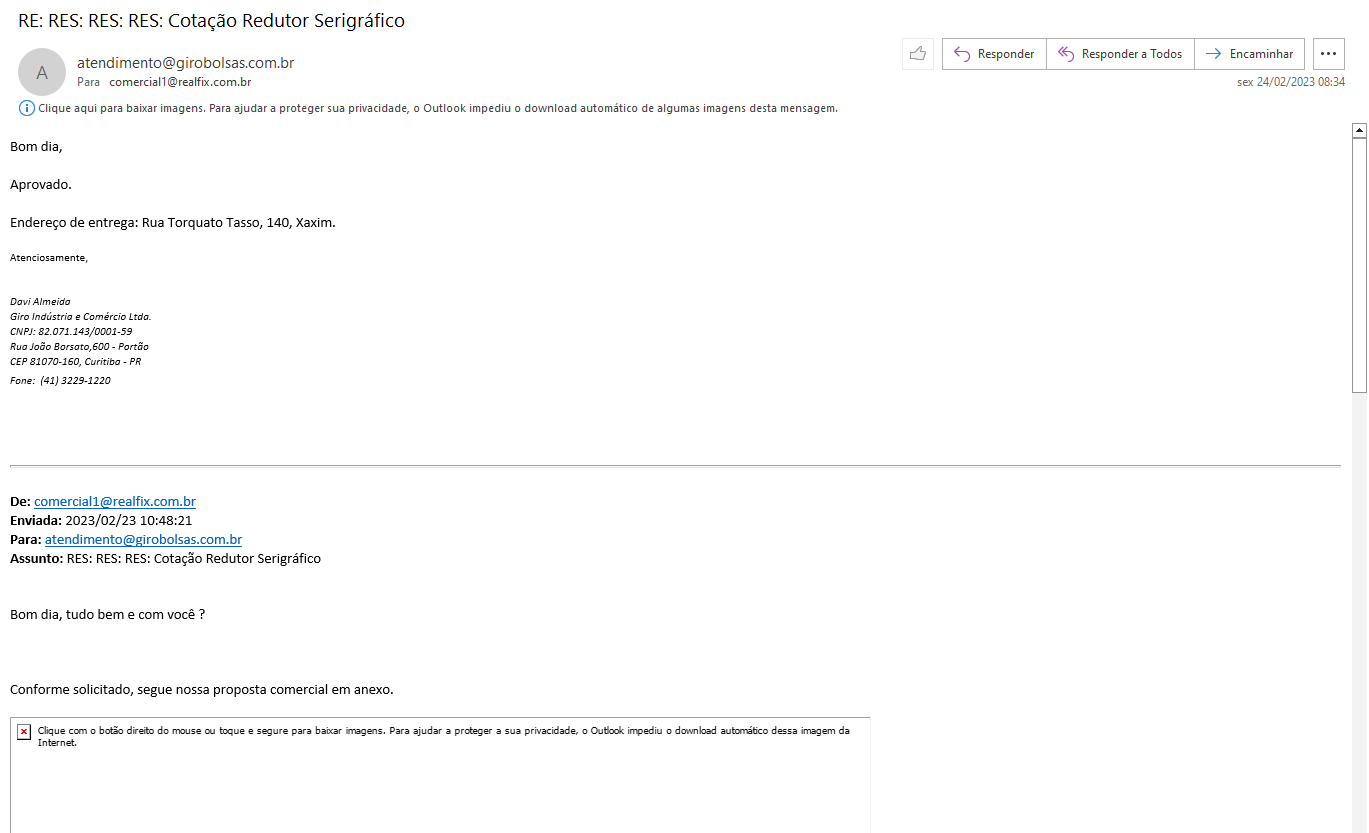1369x833 pixels.
Task: Click the email subject title at the top
Action: pos(211,21)
